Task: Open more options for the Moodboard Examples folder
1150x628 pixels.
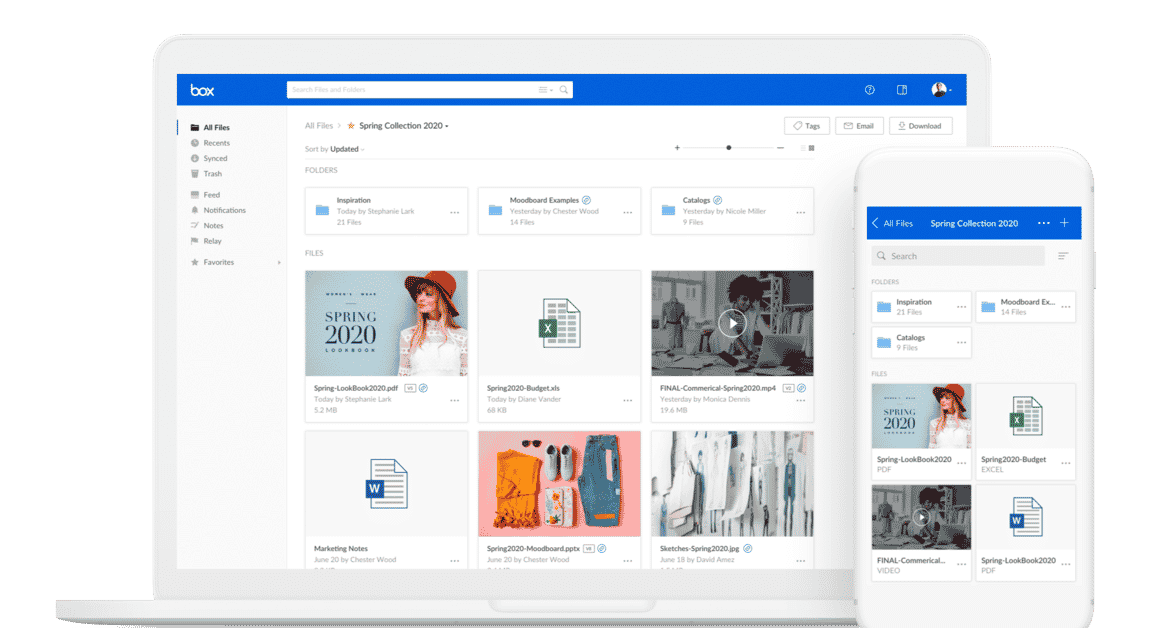Action: tap(628, 213)
